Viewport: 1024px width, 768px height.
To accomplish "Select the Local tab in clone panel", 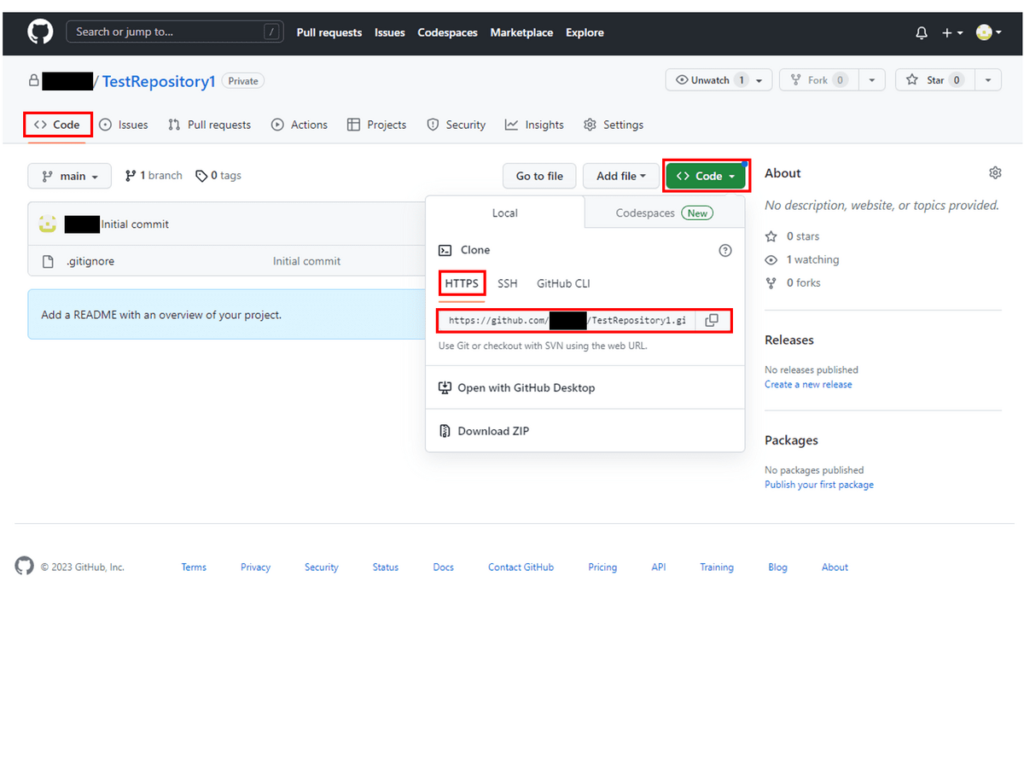I will click(x=505, y=213).
